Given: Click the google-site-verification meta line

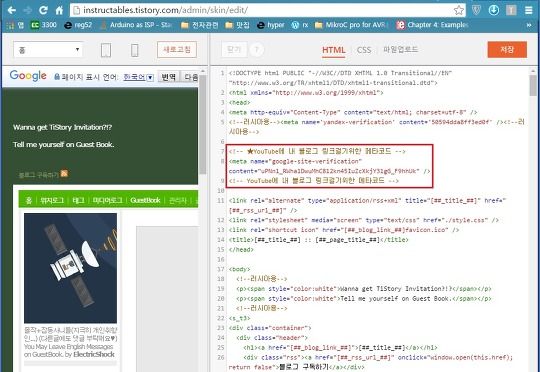Looking at the screenshot, I should [x=329, y=166].
